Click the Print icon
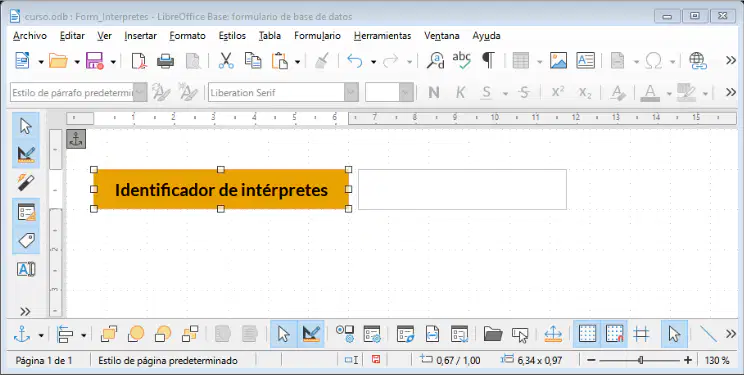 coord(165,61)
